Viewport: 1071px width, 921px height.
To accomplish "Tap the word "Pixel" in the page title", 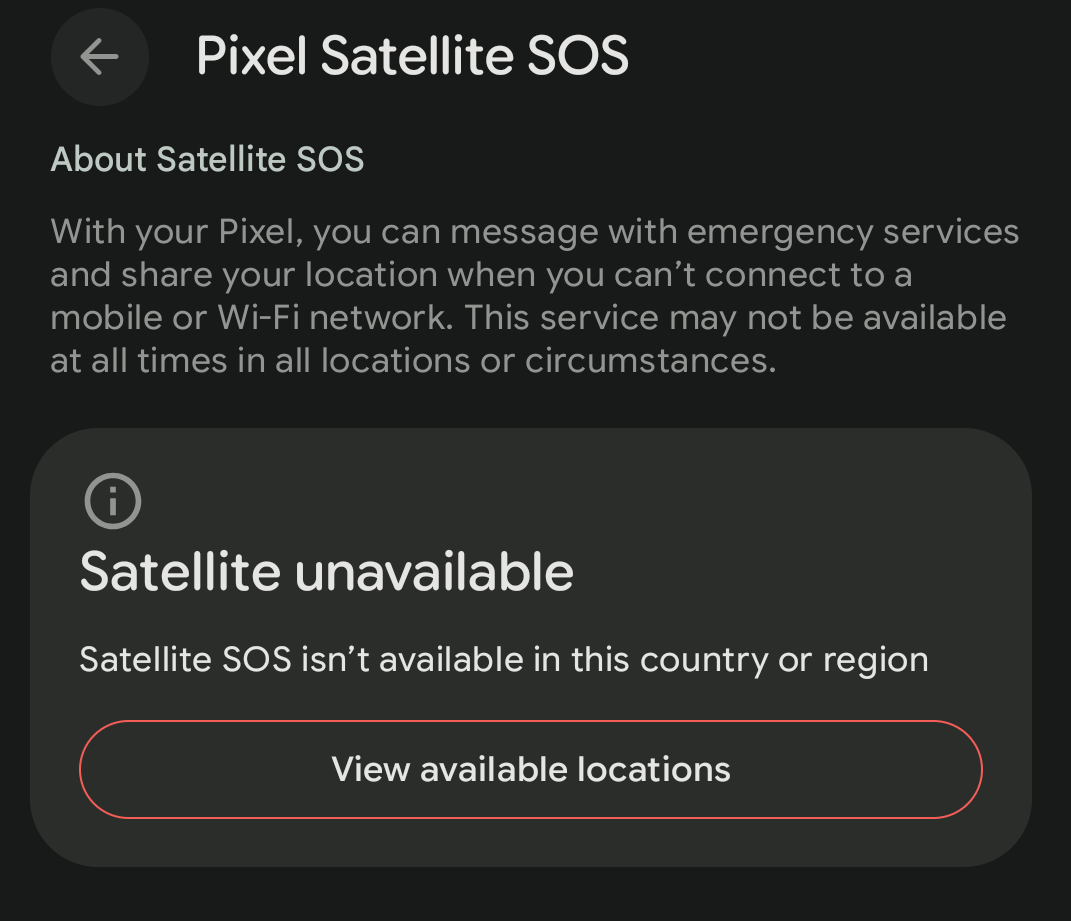I will pyautogui.click(x=252, y=56).
